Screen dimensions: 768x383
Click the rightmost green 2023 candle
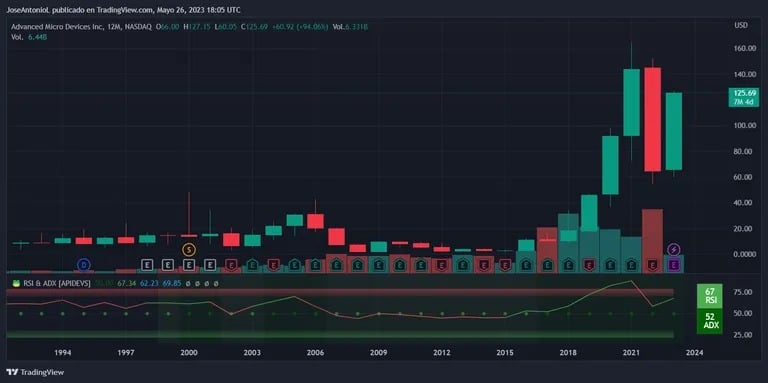(674, 131)
